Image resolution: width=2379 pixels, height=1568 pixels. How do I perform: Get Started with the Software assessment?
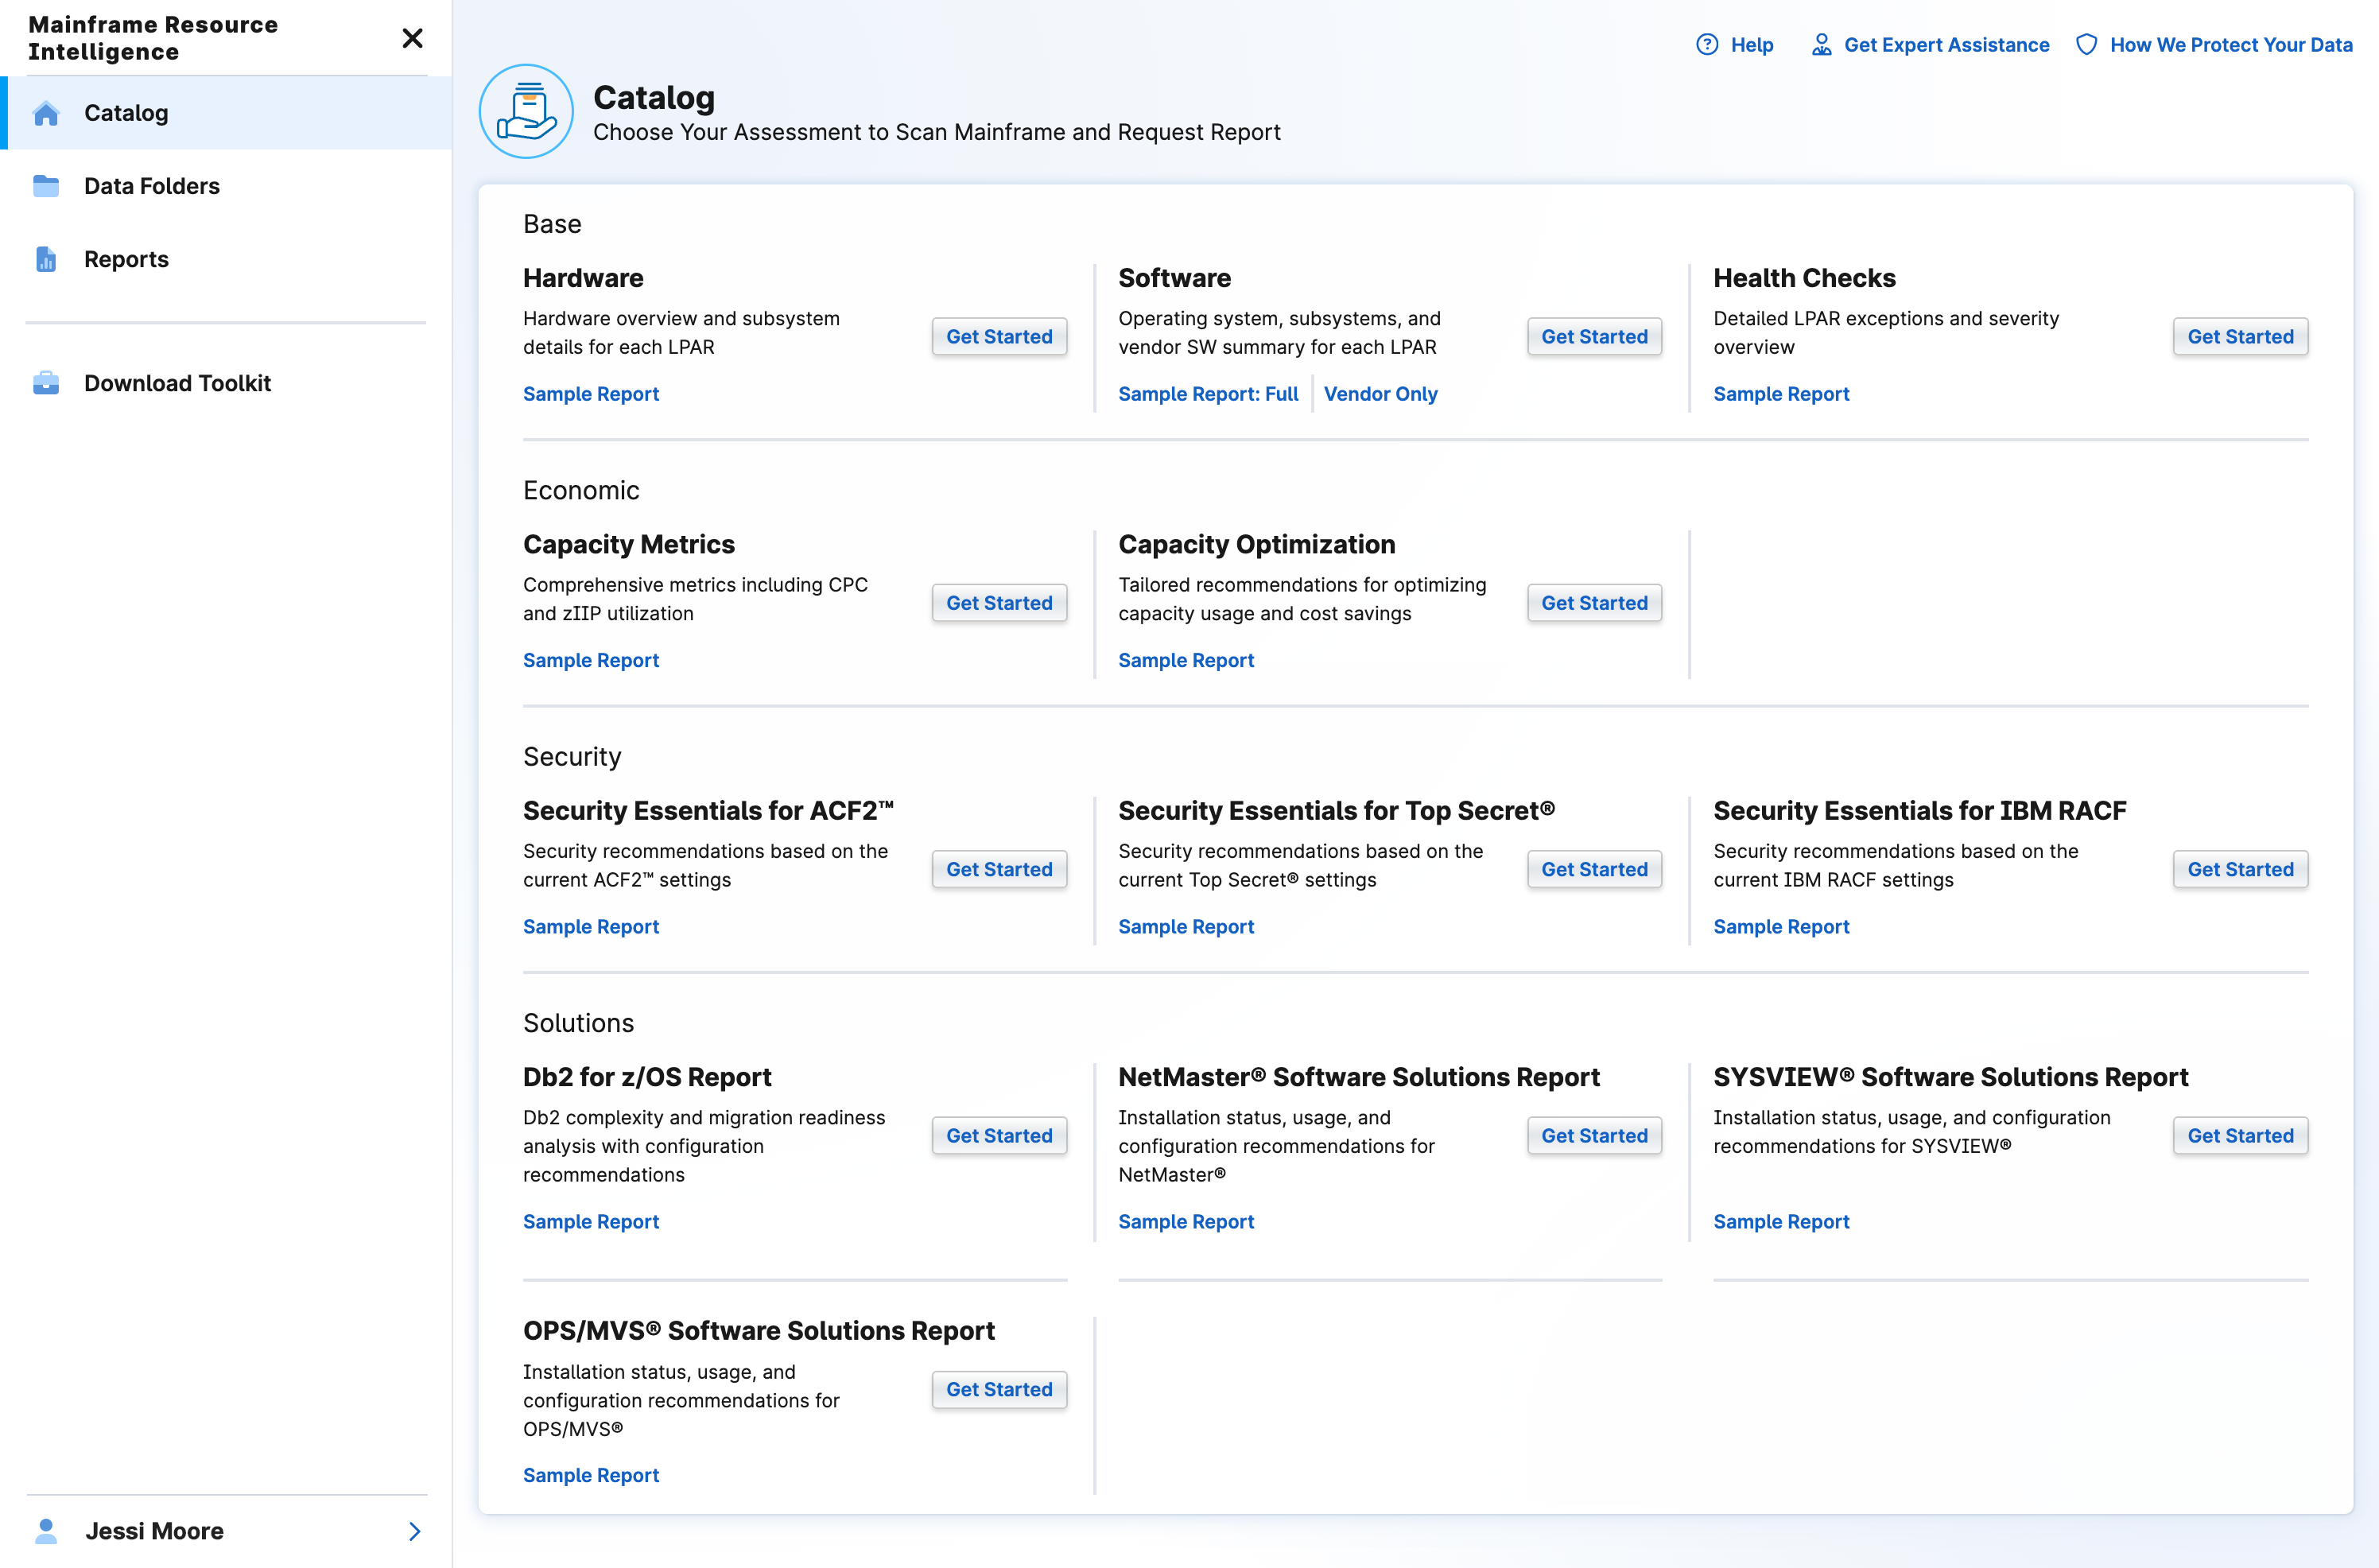pyautogui.click(x=1594, y=337)
